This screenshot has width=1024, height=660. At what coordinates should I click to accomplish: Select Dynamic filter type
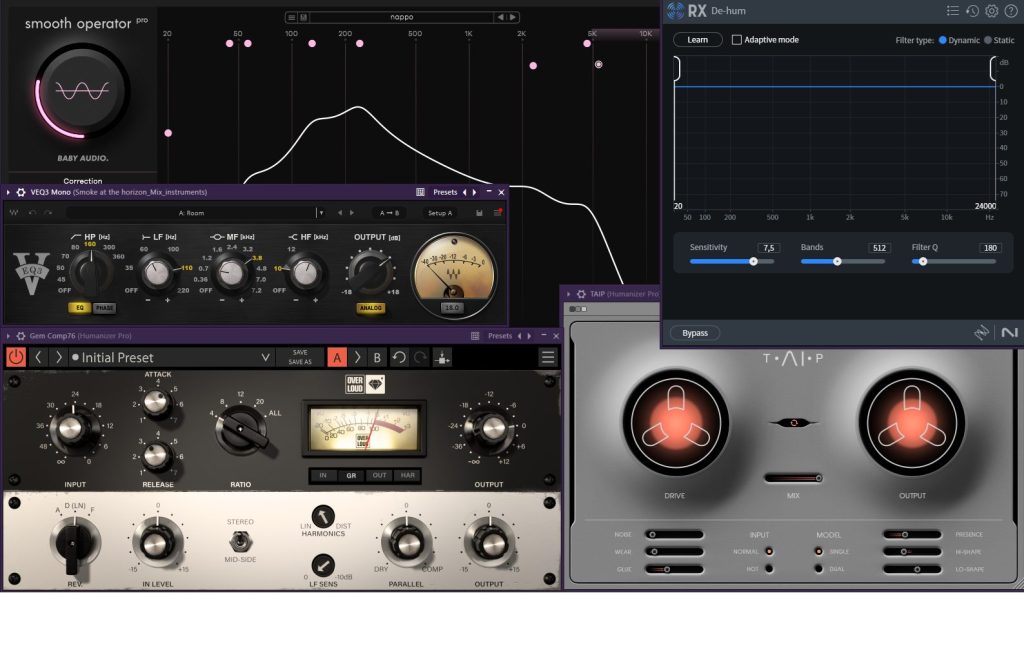click(x=942, y=40)
